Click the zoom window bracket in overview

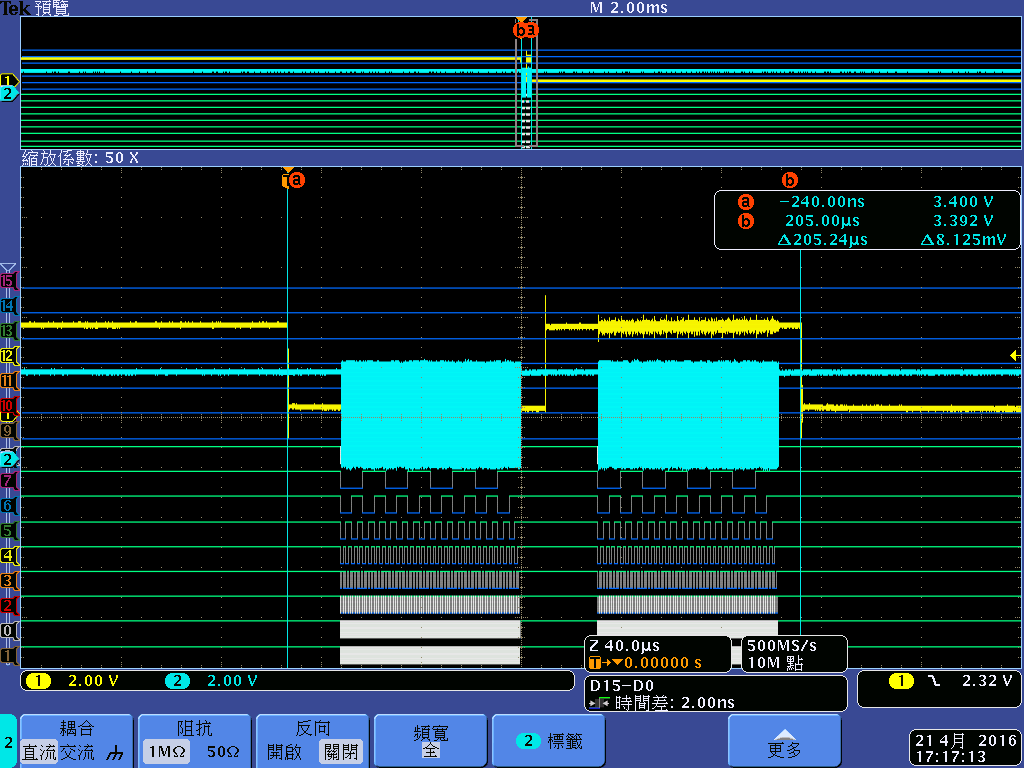pos(526,84)
